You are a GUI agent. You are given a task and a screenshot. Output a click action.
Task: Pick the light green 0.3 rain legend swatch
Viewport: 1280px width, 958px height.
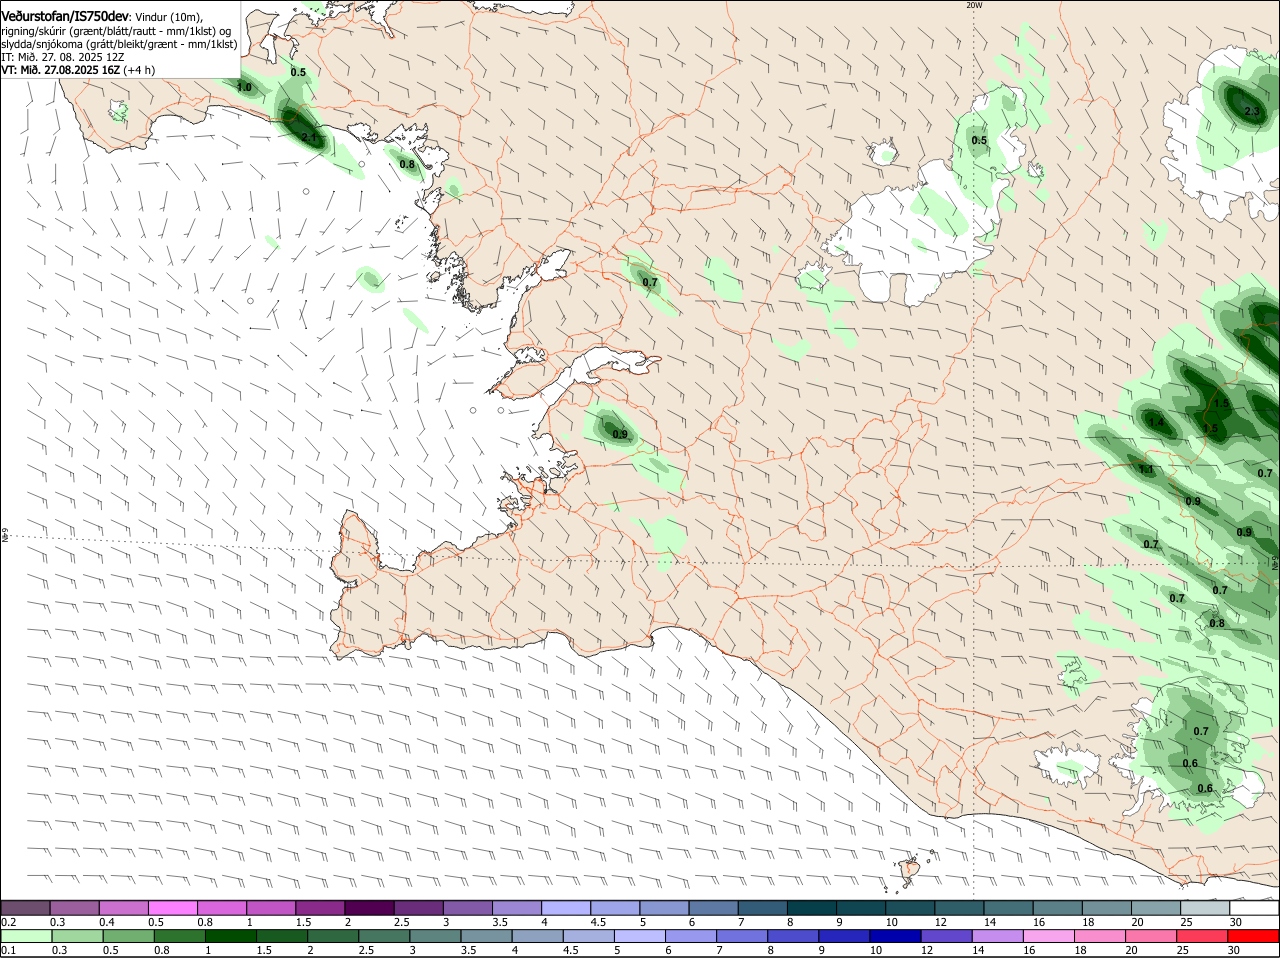[76, 936]
